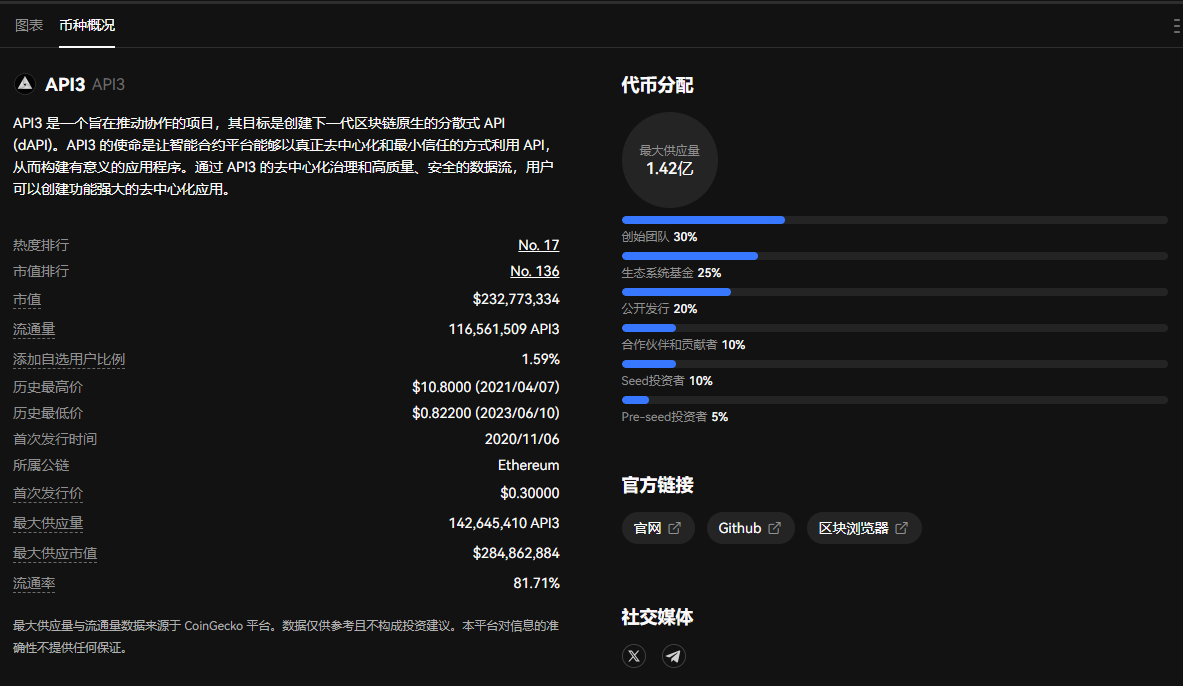Open the 官网 official website button

point(658,527)
